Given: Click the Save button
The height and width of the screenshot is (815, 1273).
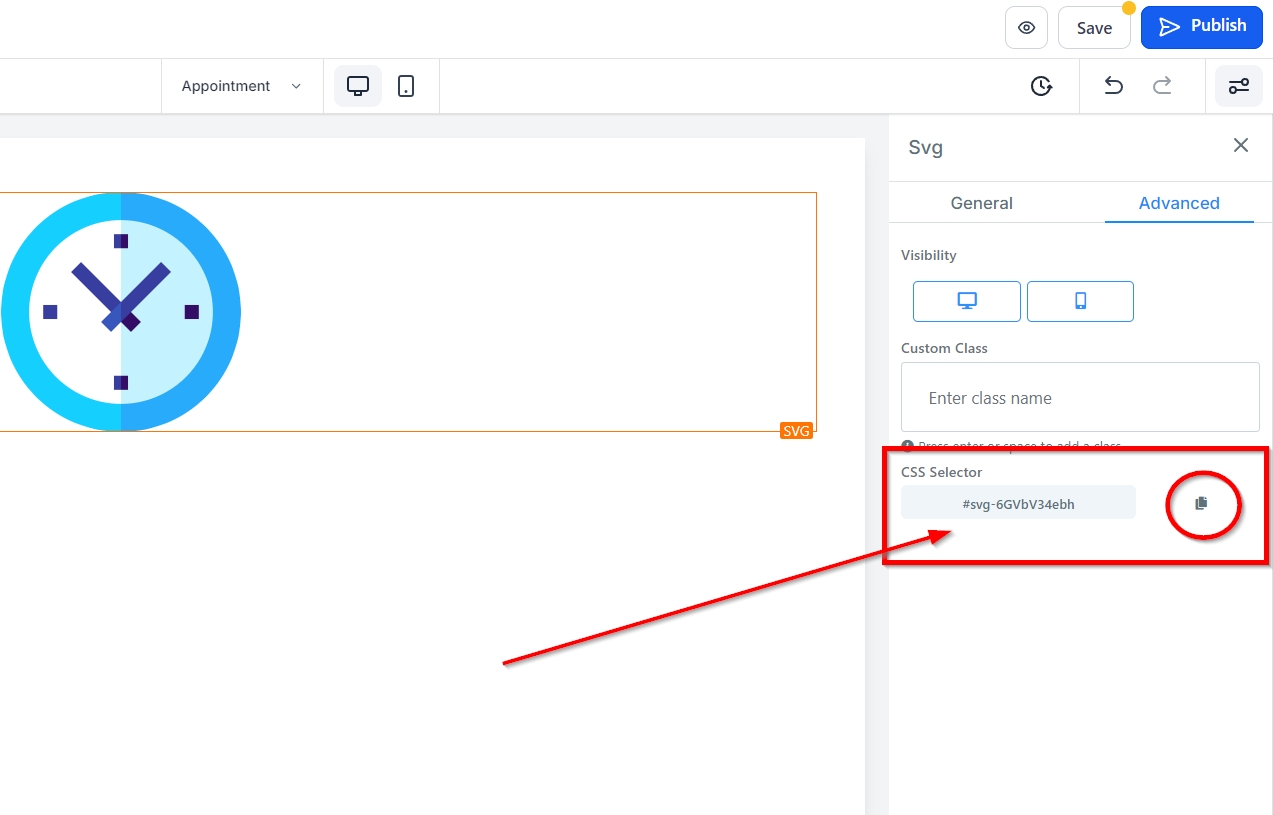Looking at the screenshot, I should coord(1094,28).
